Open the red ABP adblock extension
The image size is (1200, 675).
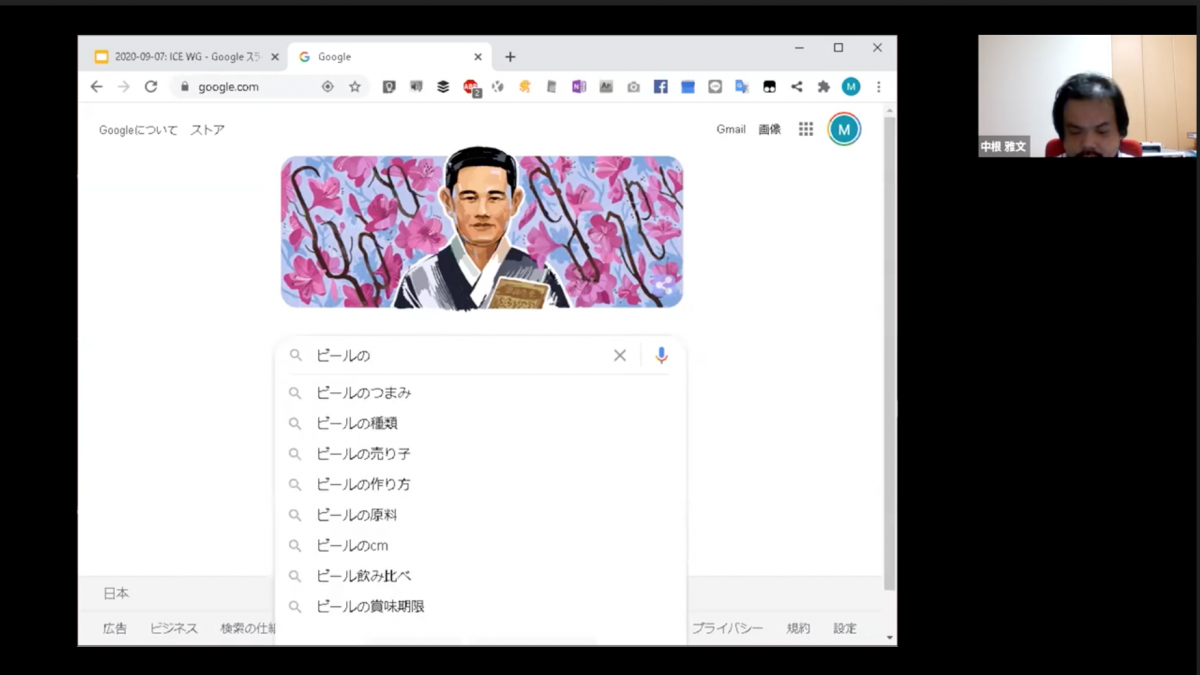[470, 87]
